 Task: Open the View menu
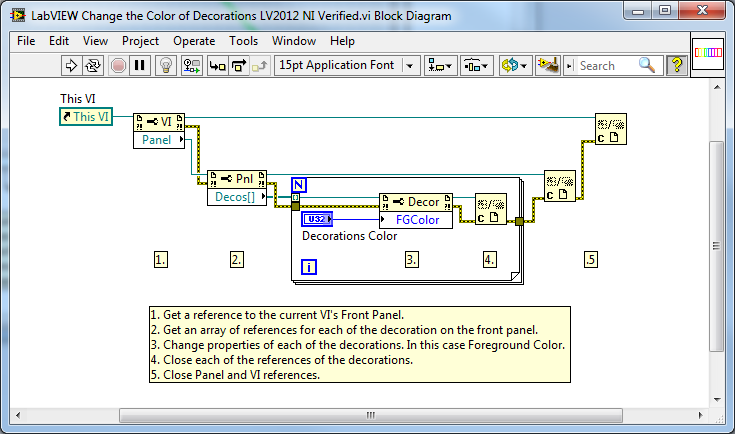96,41
